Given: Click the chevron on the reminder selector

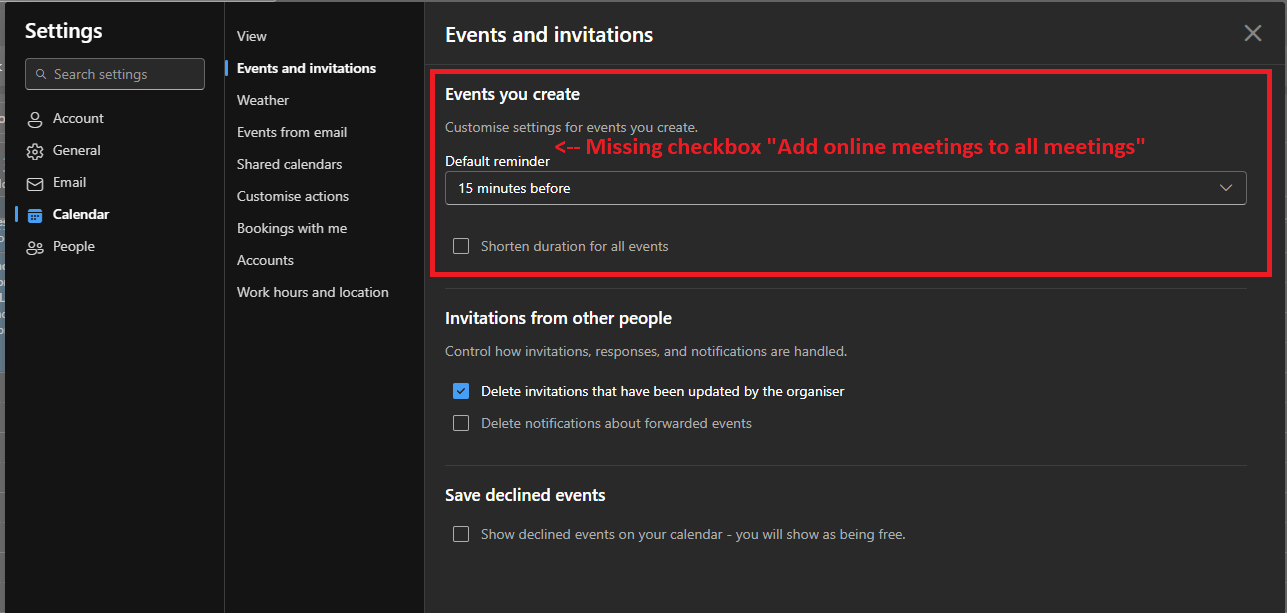Looking at the screenshot, I should tap(1225, 187).
